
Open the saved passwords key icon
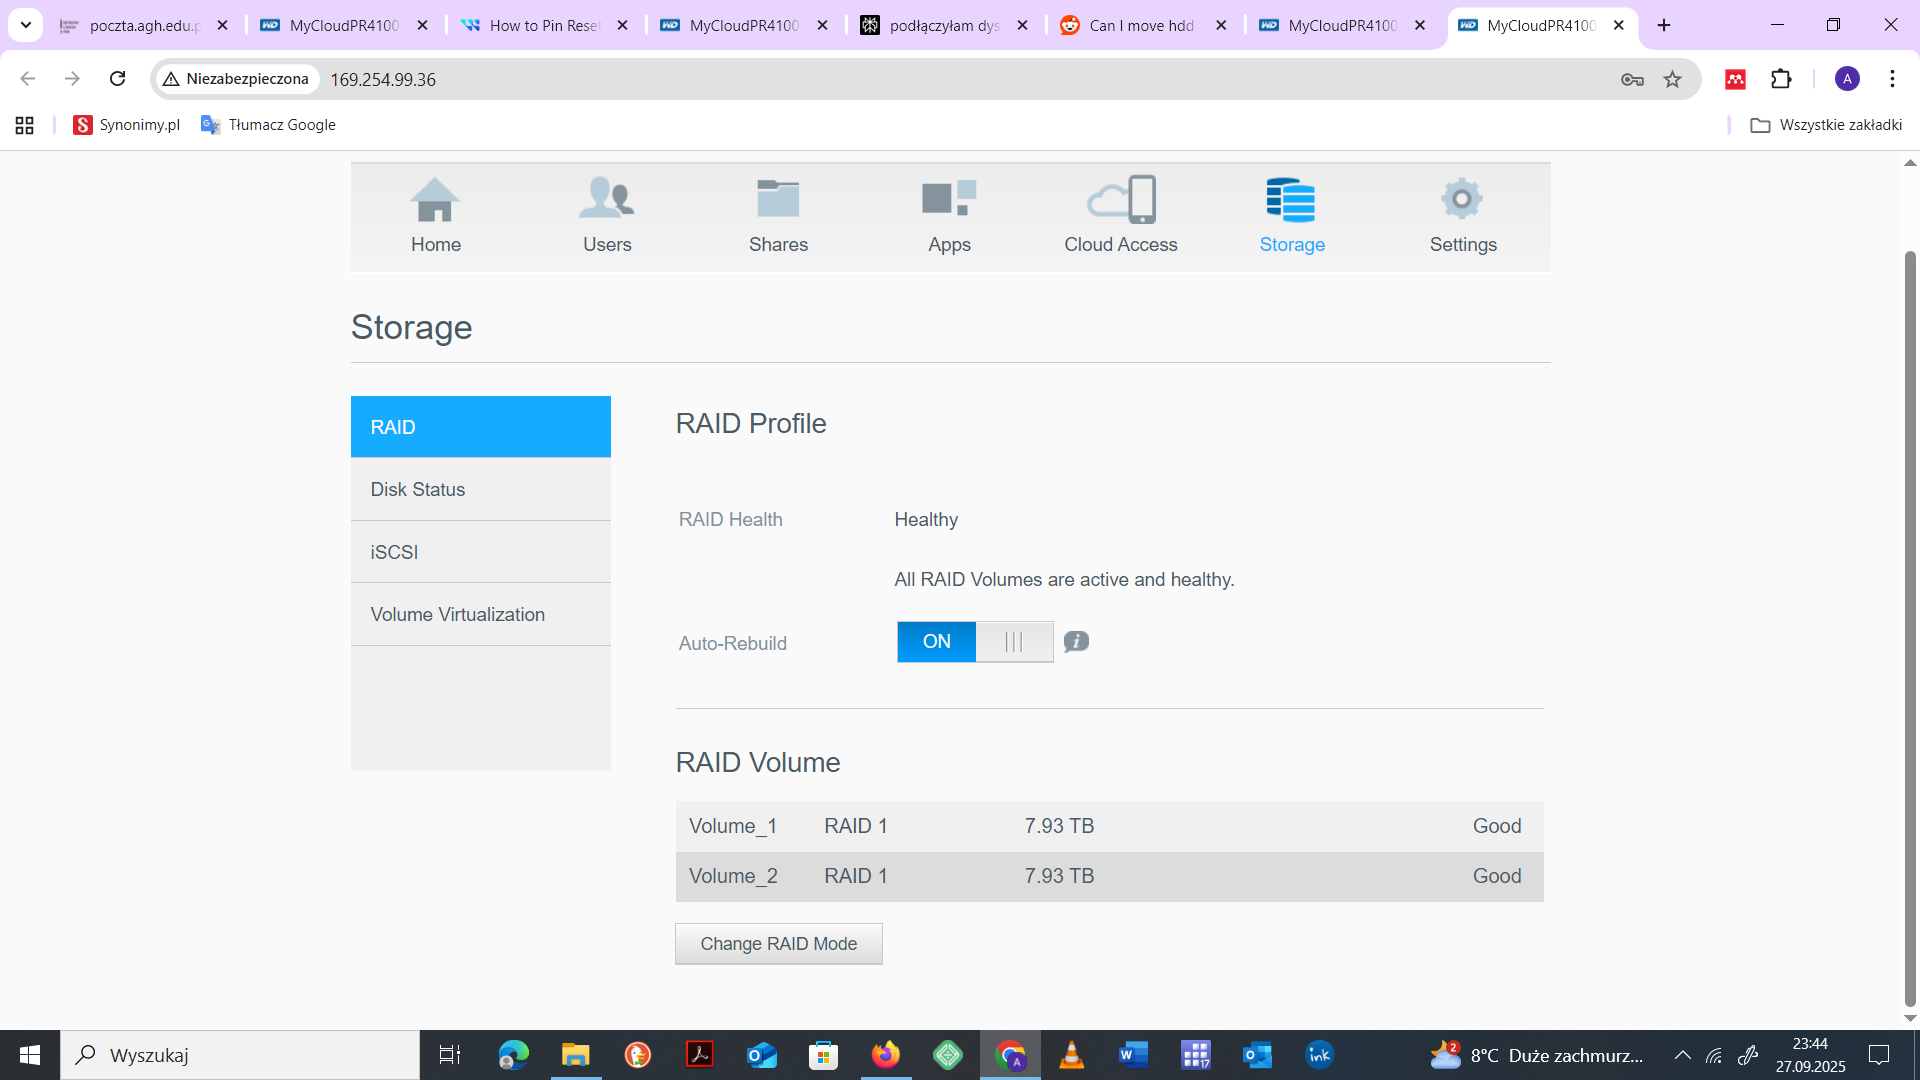click(1632, 79)
